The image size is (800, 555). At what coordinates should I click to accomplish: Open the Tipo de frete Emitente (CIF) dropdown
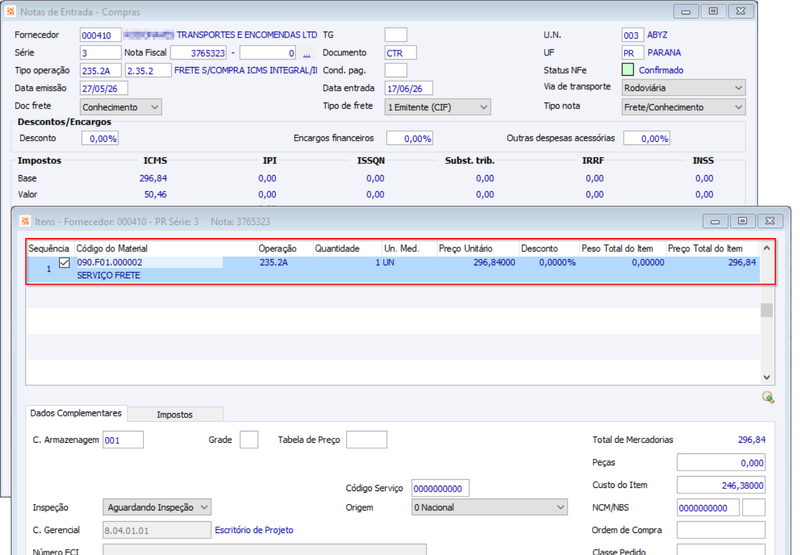[x=438, y=107]
